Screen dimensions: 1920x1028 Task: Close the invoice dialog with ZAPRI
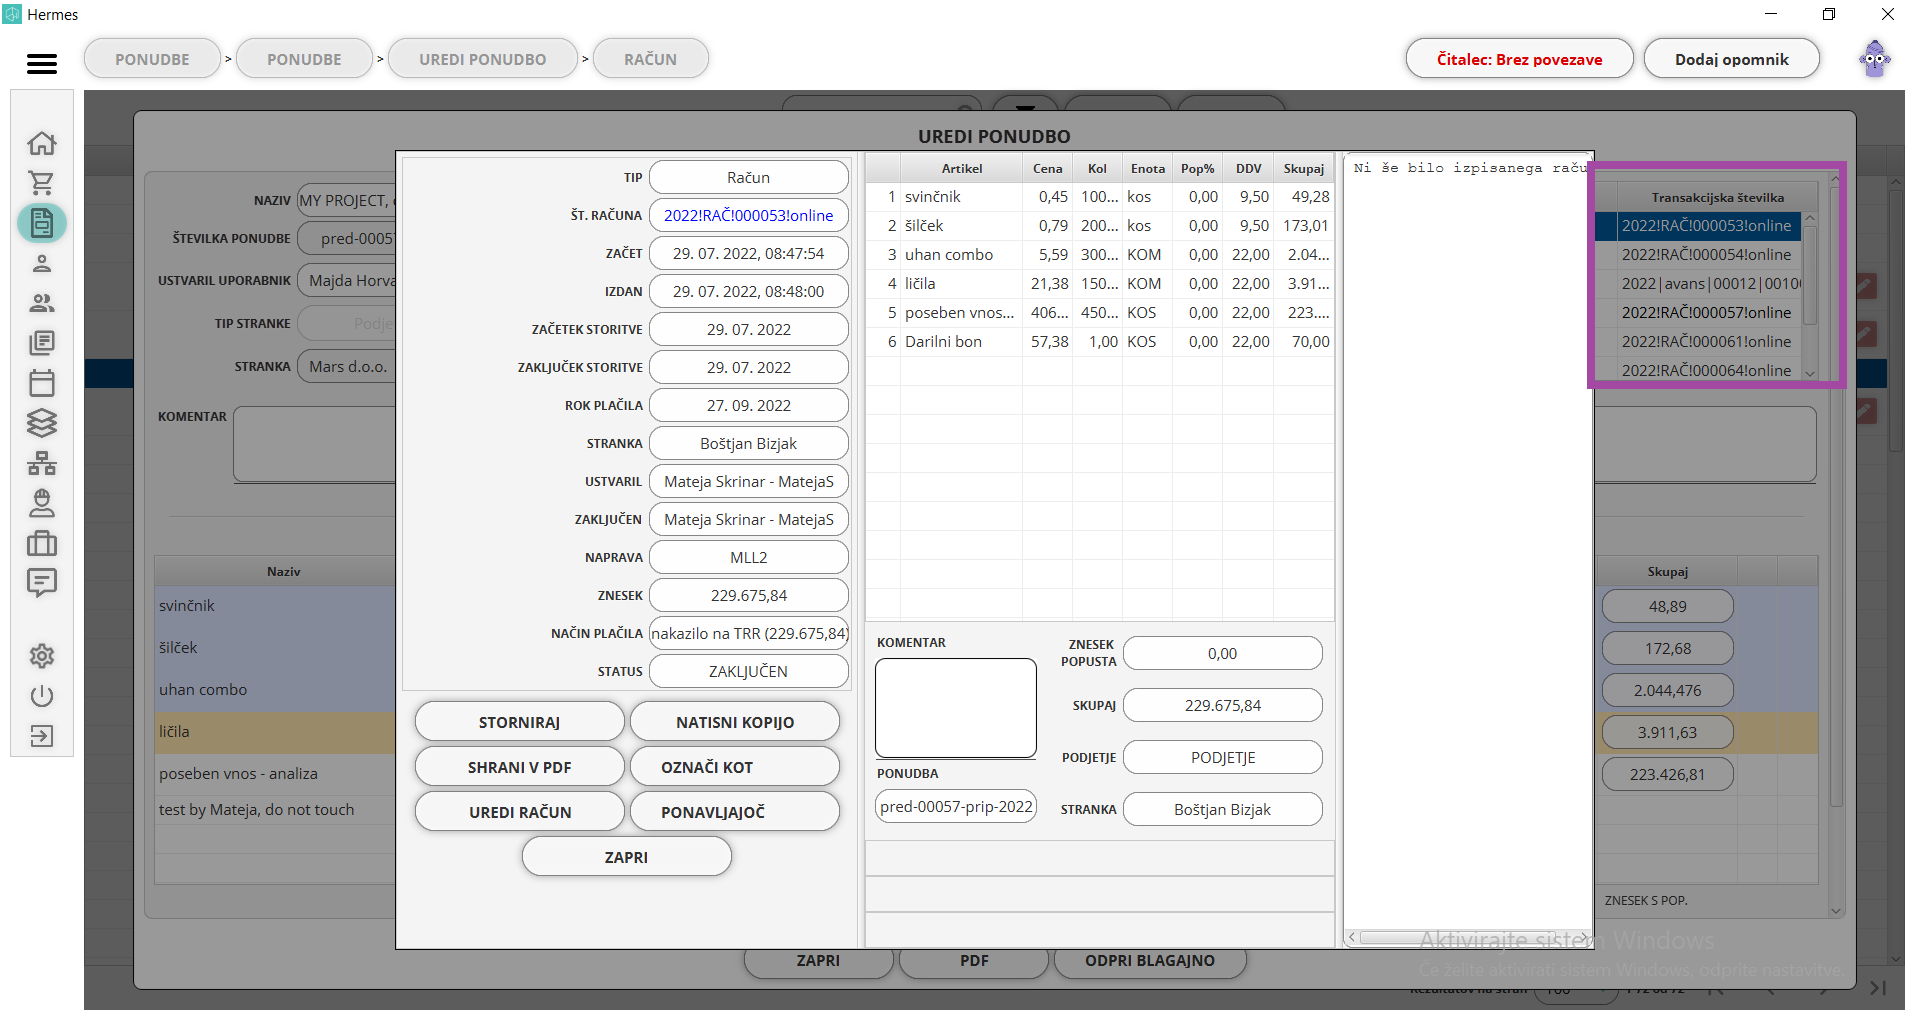pos(626,857)
